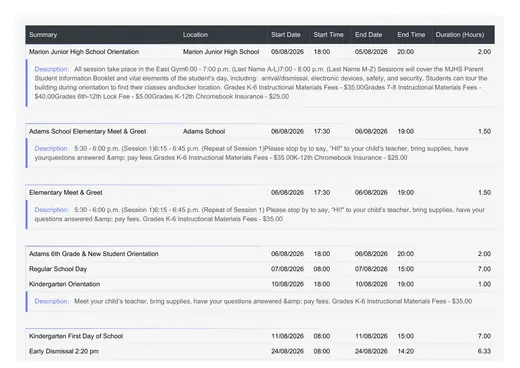This screenshot has height=368, width=520.
Task: Click Early Dismissal start date 24/08/2026
Action: pos(287,351)
